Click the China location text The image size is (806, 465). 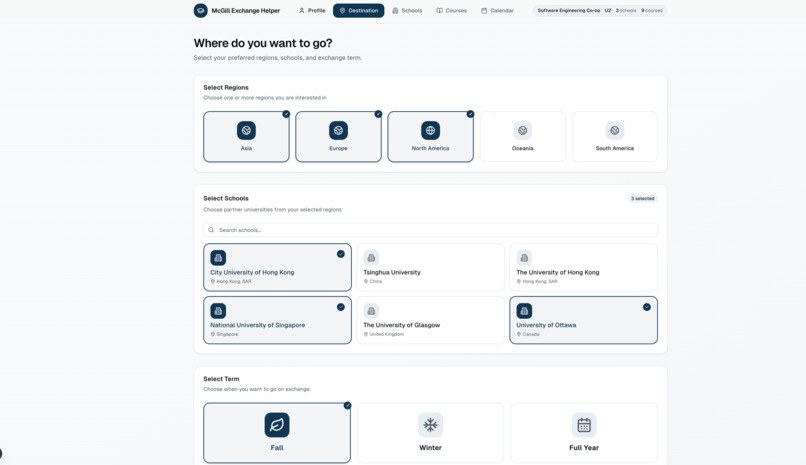tap(376, 282)
